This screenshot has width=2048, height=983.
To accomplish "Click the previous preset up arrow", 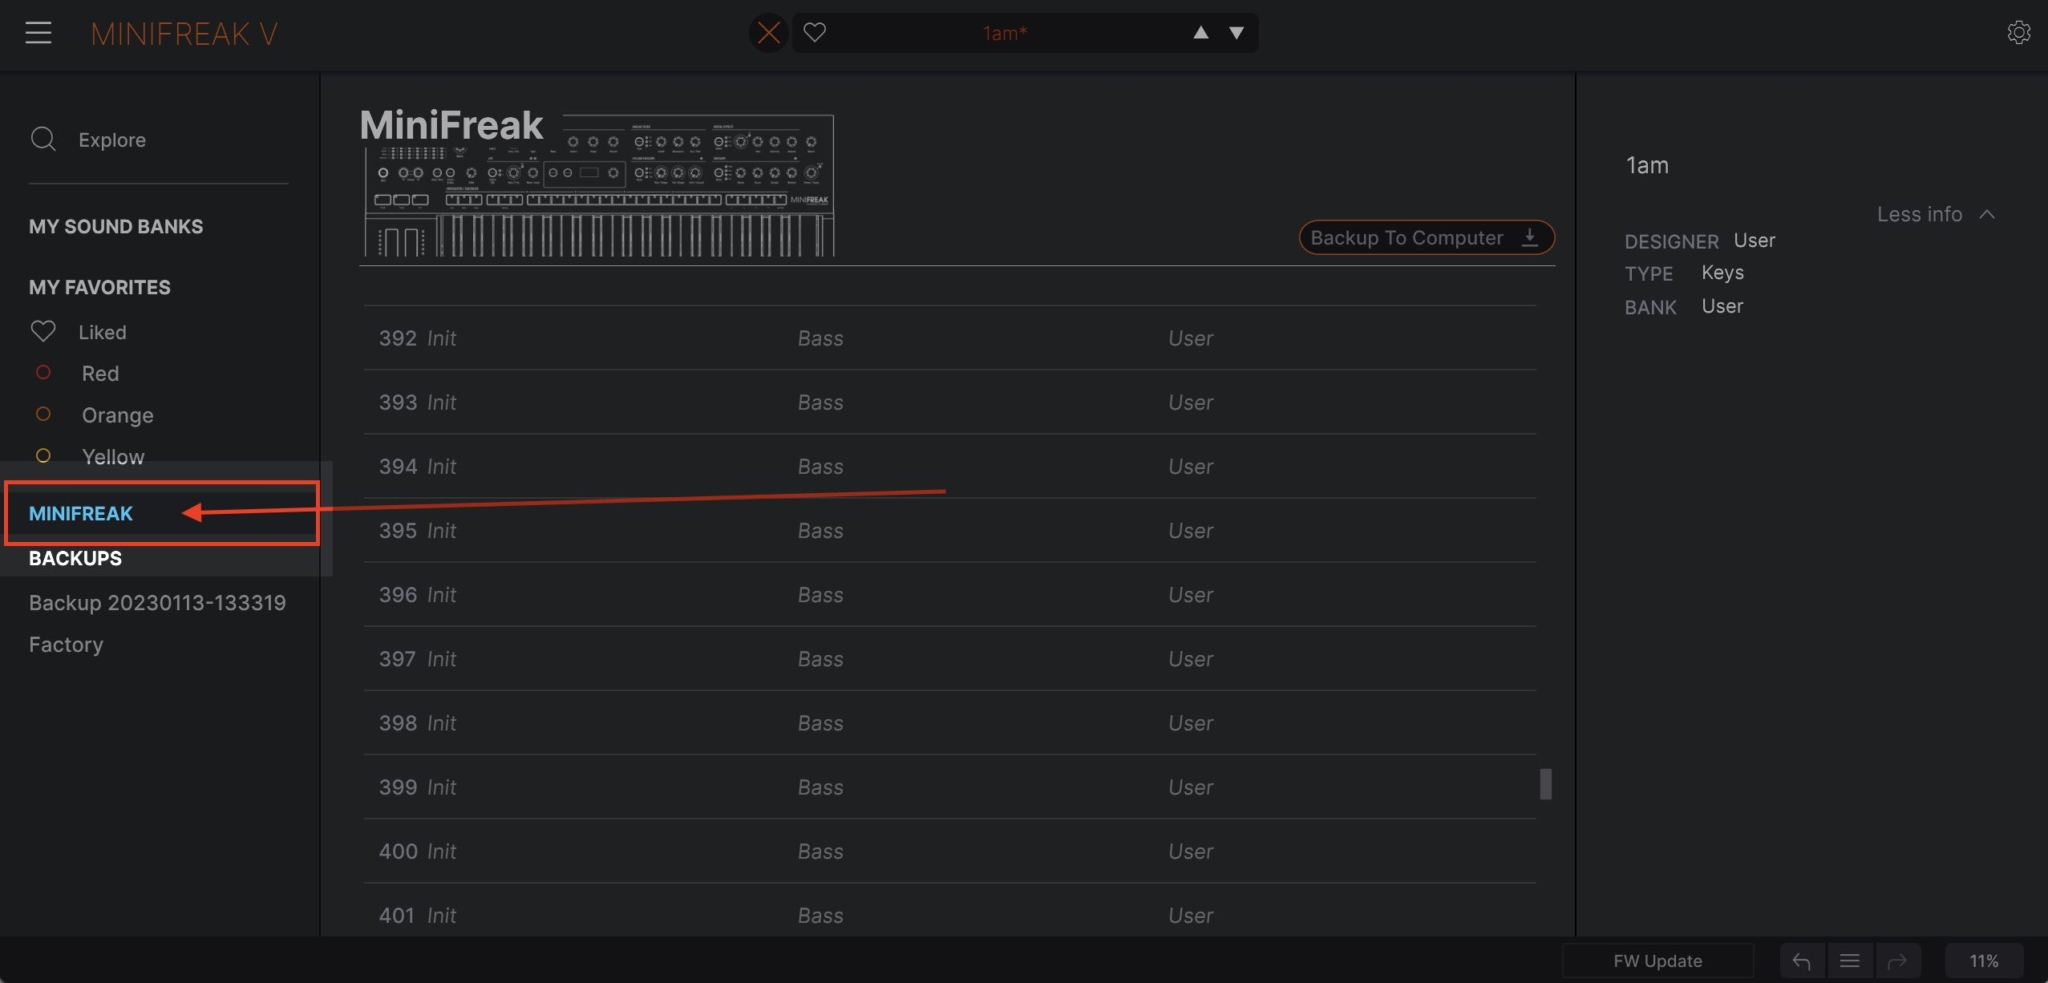I will 1201,32.
